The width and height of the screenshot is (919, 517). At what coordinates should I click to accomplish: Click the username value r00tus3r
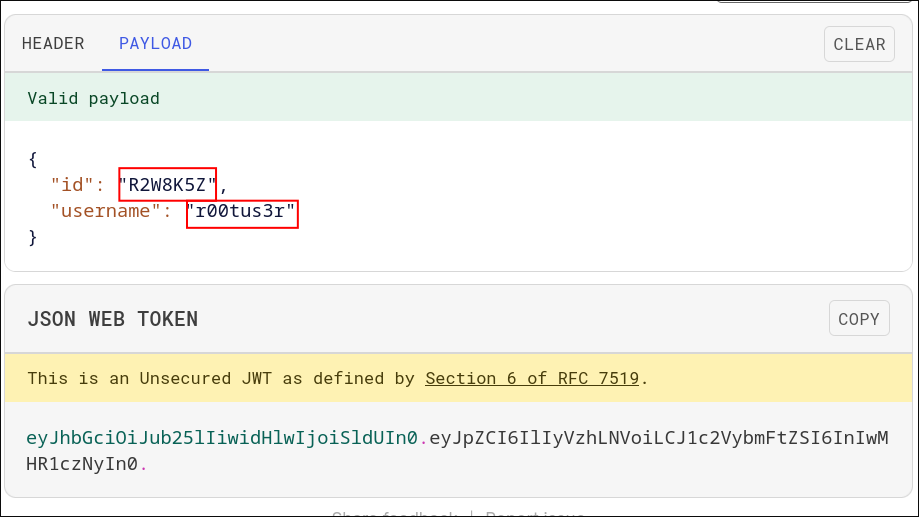pos(242,211)
